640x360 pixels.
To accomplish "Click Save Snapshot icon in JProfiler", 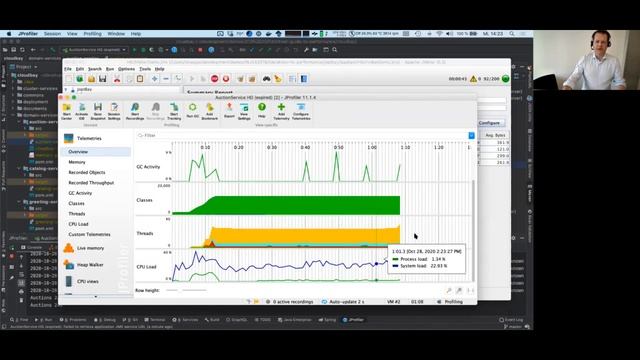I will [x=98, y=111].
